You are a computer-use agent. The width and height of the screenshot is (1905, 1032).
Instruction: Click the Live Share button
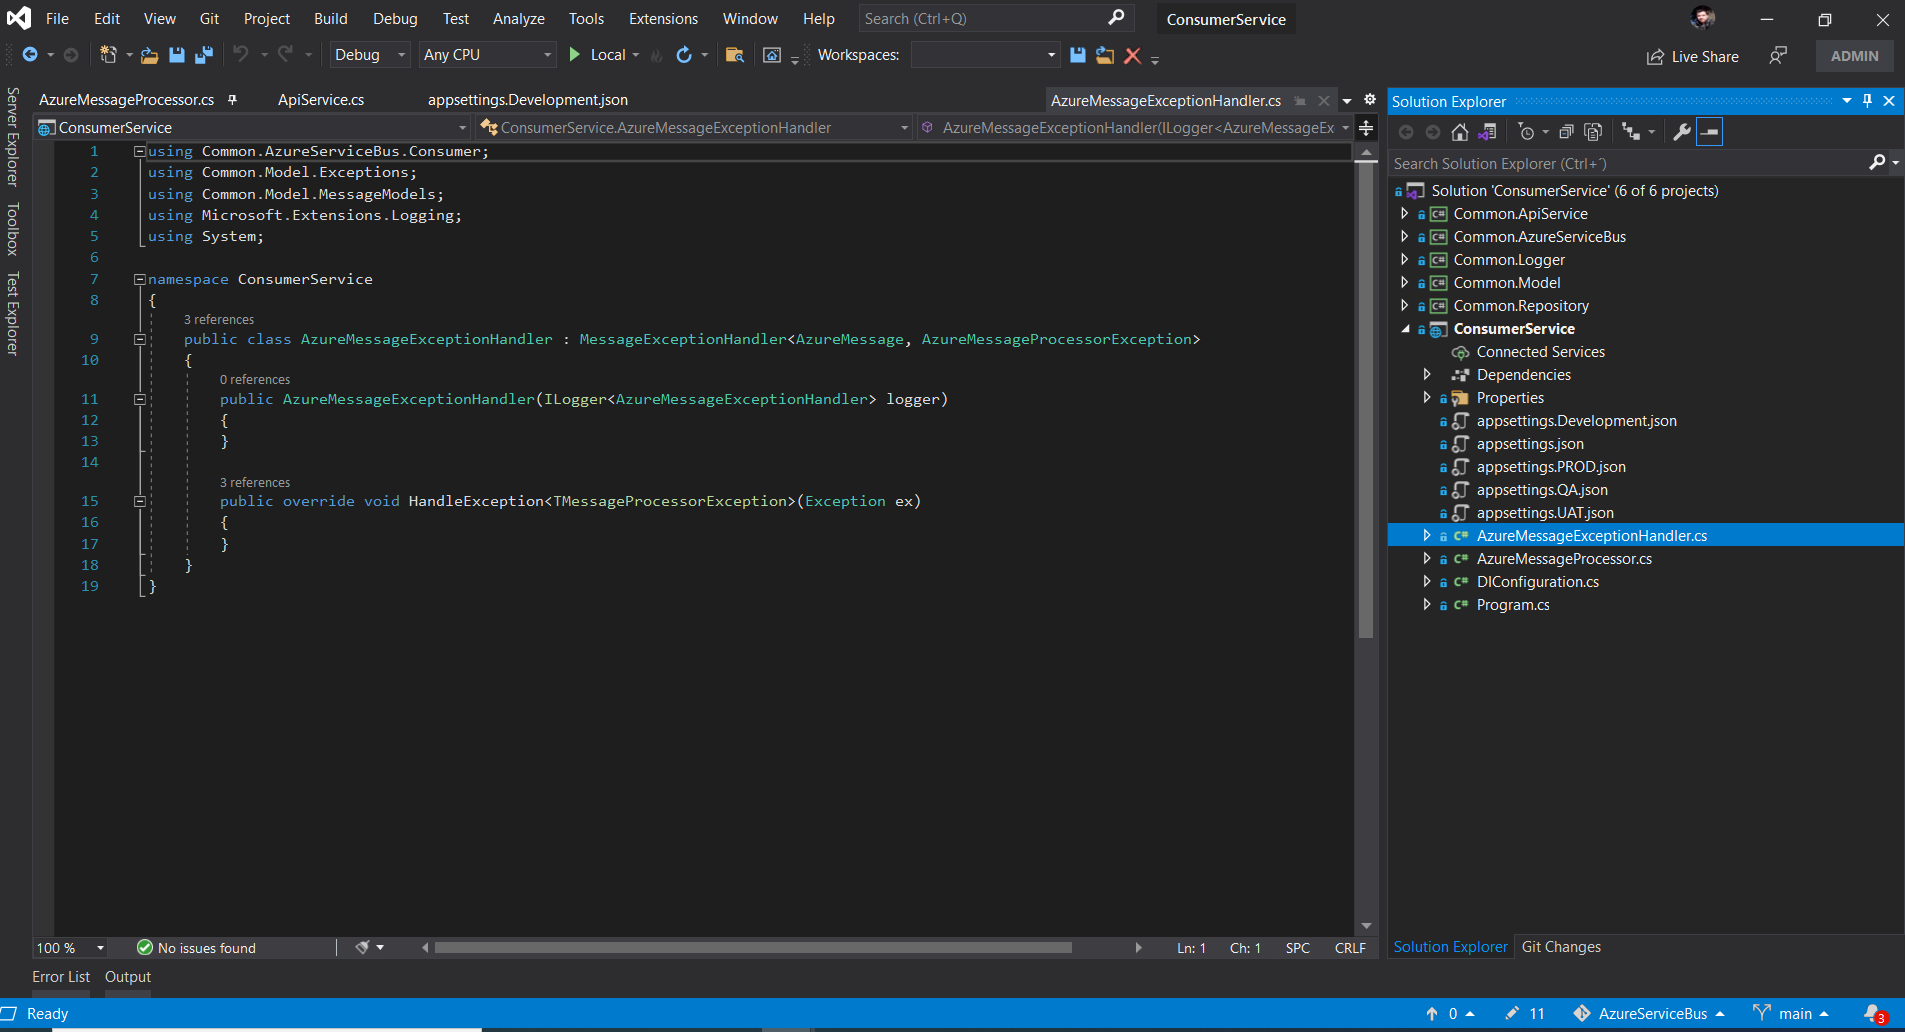[1692, 56]
